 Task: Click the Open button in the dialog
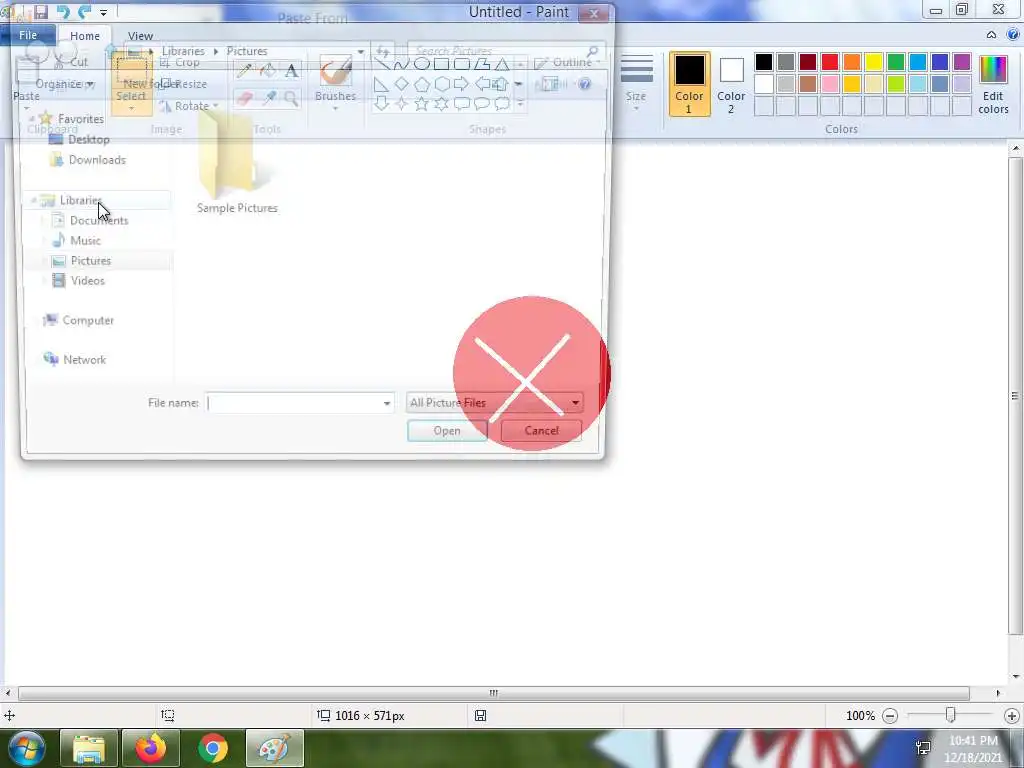[447, 431]
